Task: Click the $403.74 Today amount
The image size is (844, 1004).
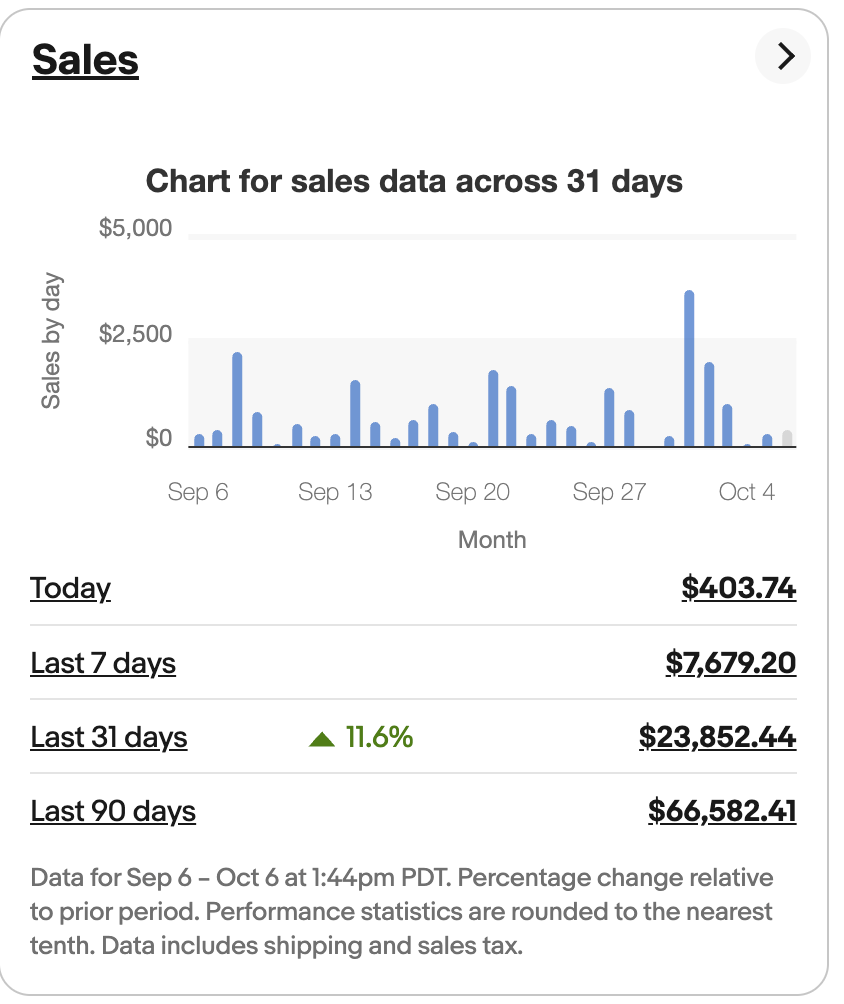Action: [x=739, y=588]
